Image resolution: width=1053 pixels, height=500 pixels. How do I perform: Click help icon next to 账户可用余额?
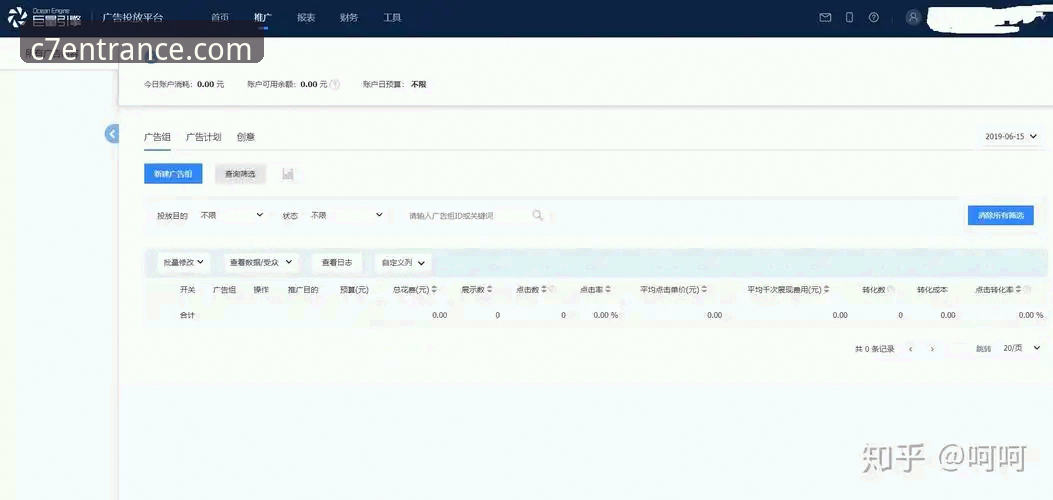click(x=335, y=85)
